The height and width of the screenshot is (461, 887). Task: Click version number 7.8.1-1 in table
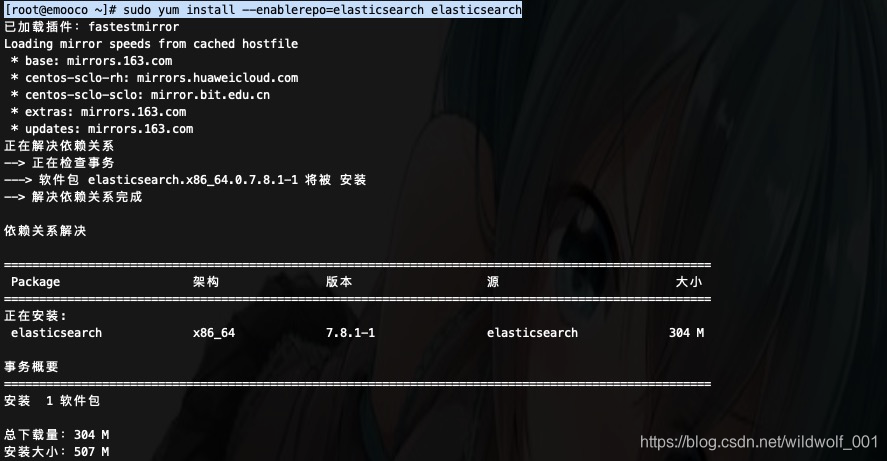coord(350,333)
